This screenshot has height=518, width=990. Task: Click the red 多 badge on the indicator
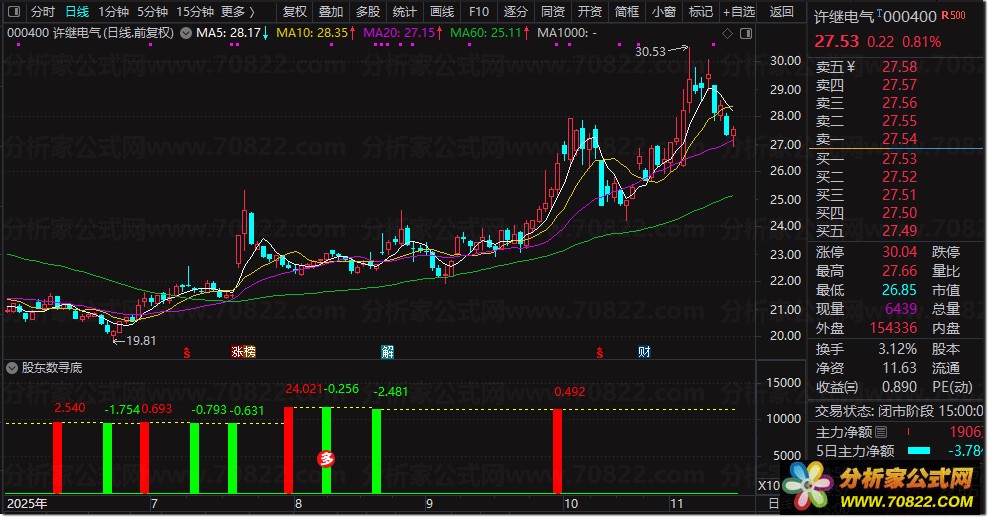(326, 459)
